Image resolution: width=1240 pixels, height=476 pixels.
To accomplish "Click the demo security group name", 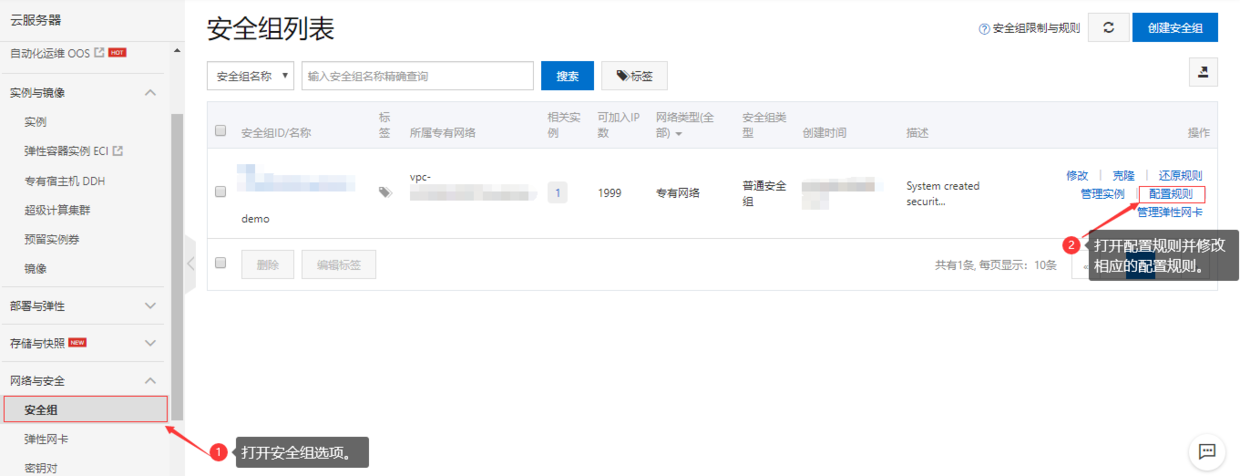I will click(x=255, y=218).
